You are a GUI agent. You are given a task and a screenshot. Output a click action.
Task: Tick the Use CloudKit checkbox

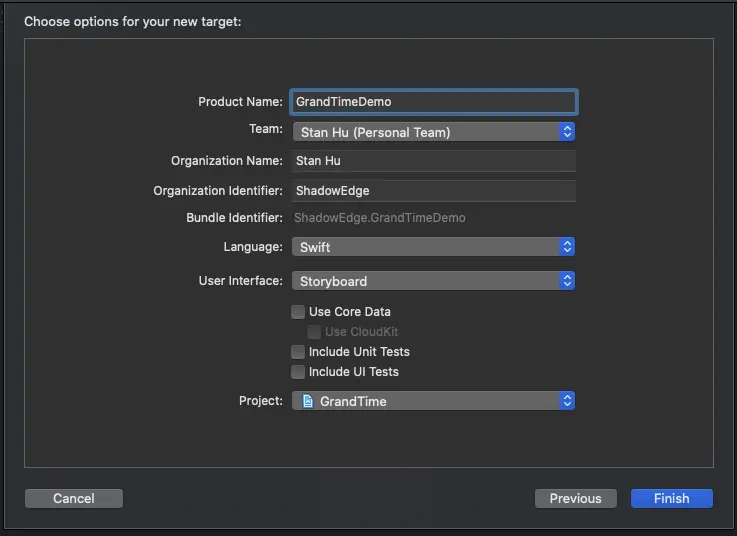(x=314, y=332)
